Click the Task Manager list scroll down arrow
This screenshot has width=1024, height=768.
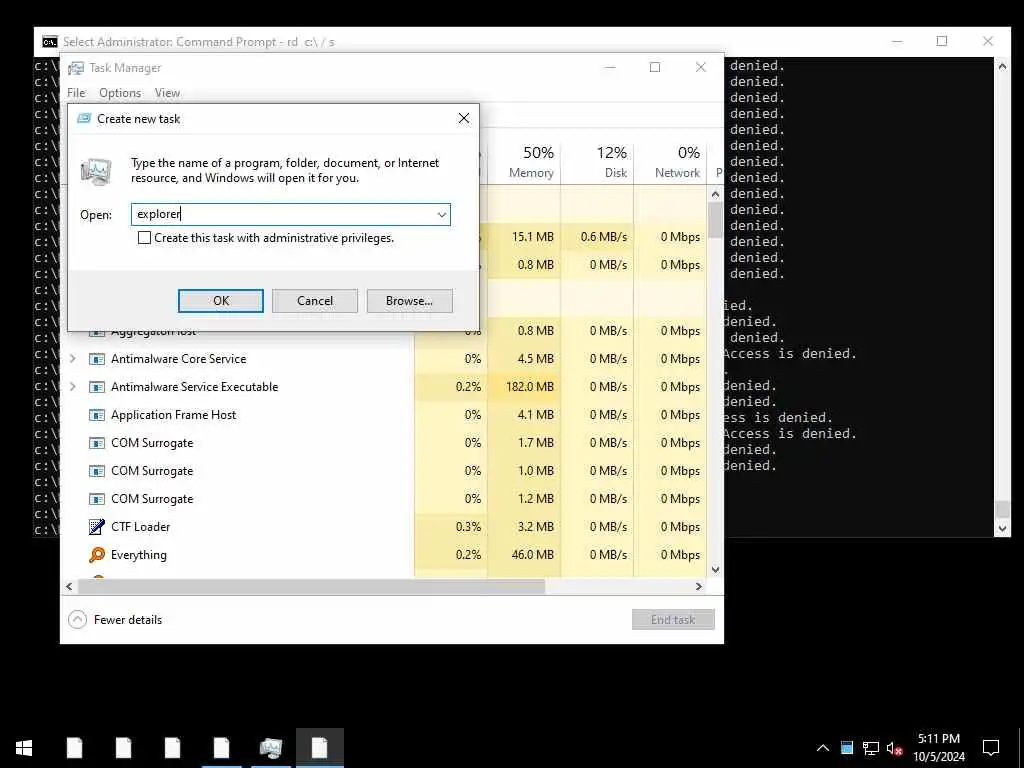(x=715, y=569)
